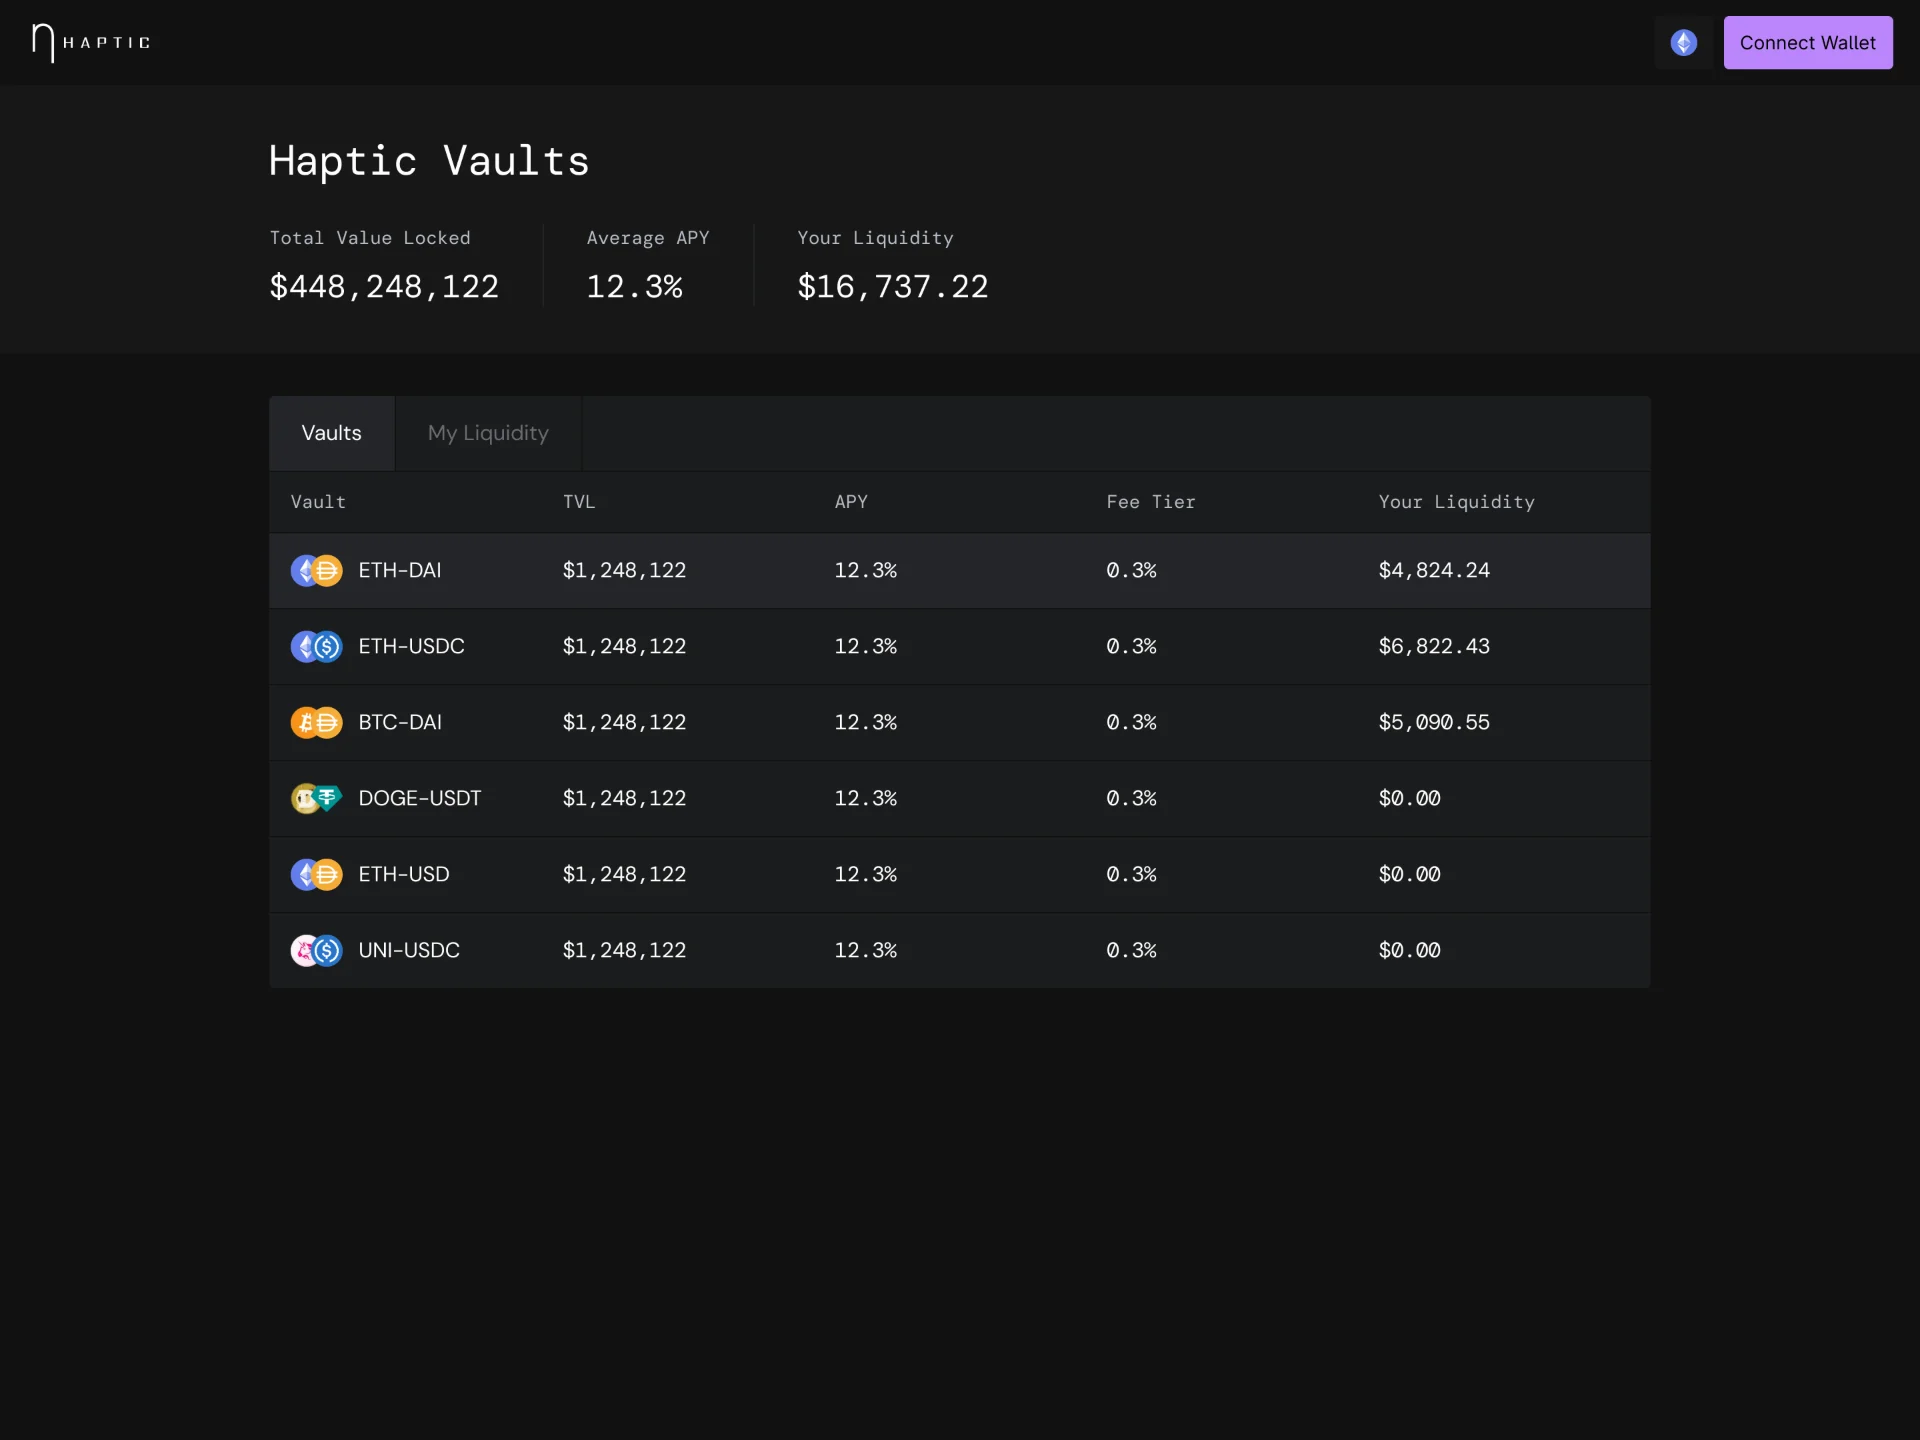This screenshot has width=1920, height=1440.
Task: Click the Connect Wallet button
Action: 1808,43
